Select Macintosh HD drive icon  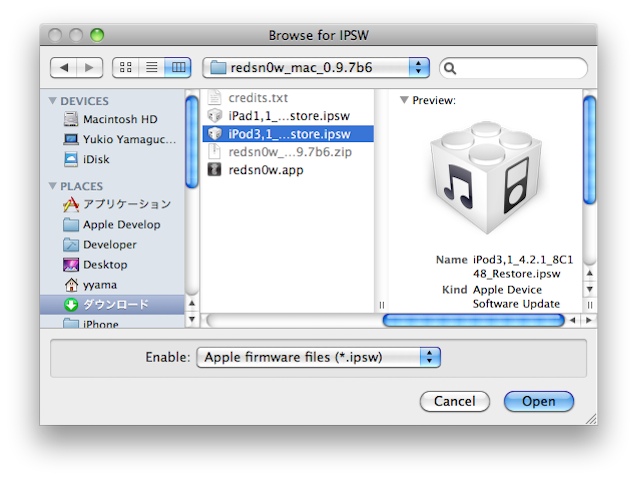point(71,119)
